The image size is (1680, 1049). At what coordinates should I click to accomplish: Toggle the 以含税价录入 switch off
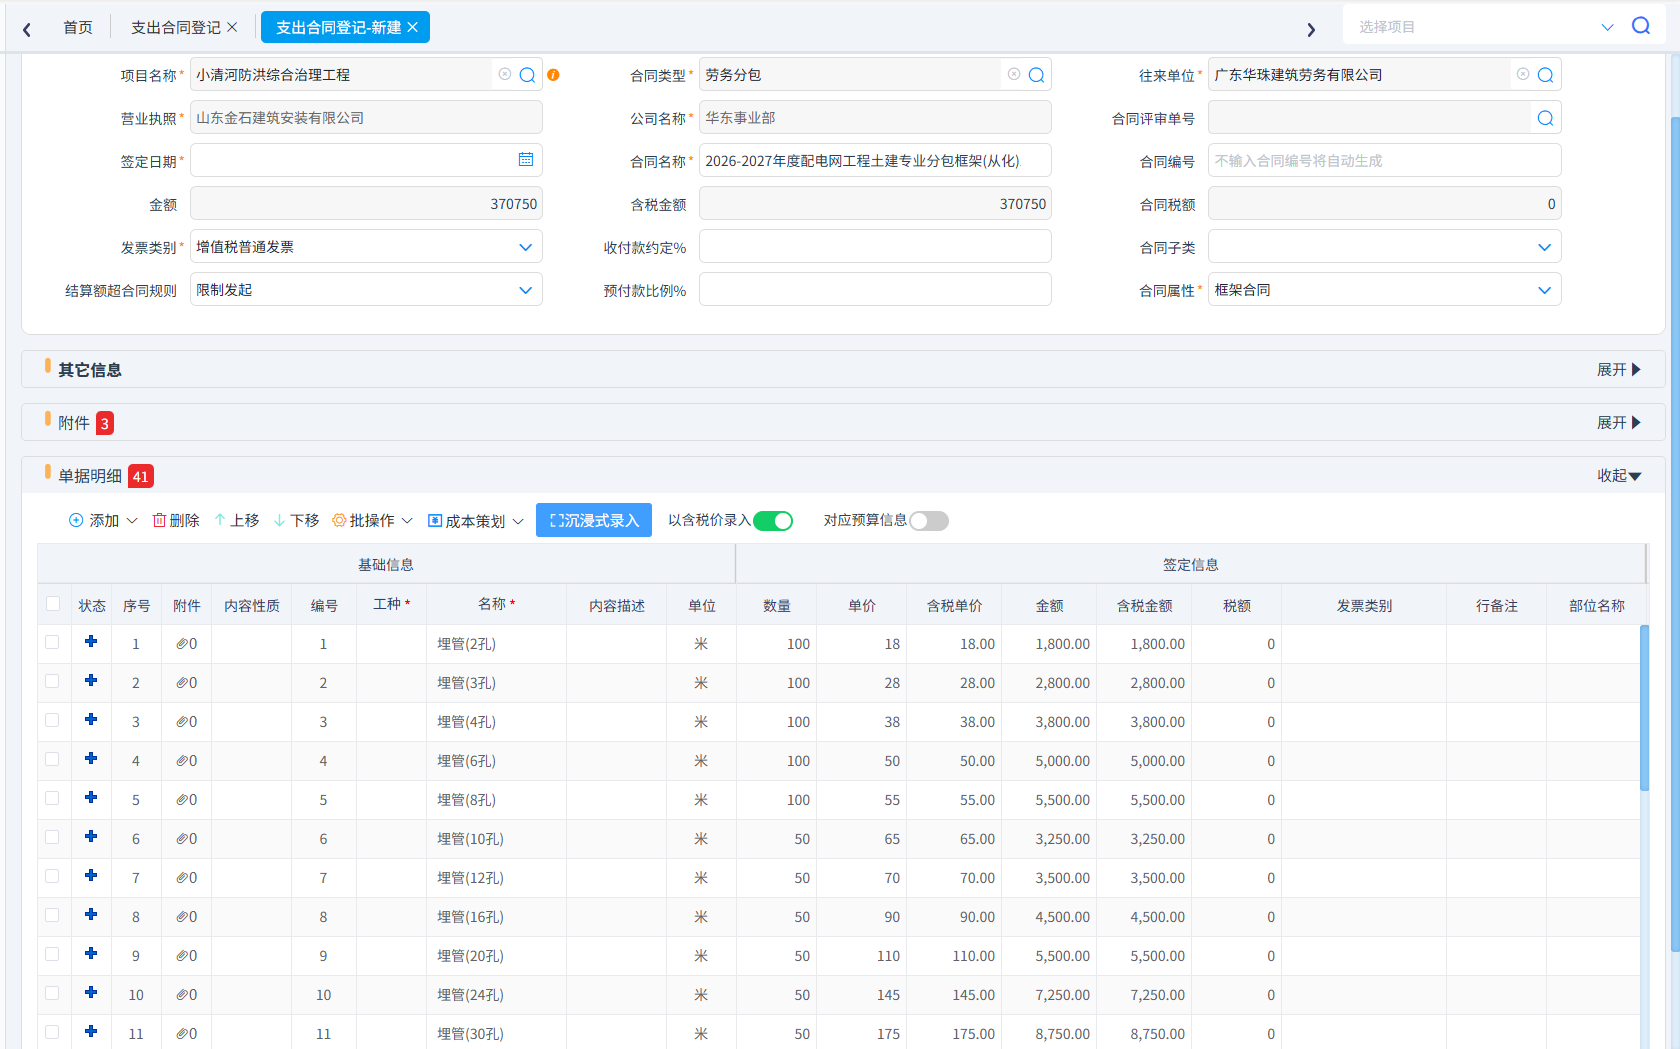point(773,521)
